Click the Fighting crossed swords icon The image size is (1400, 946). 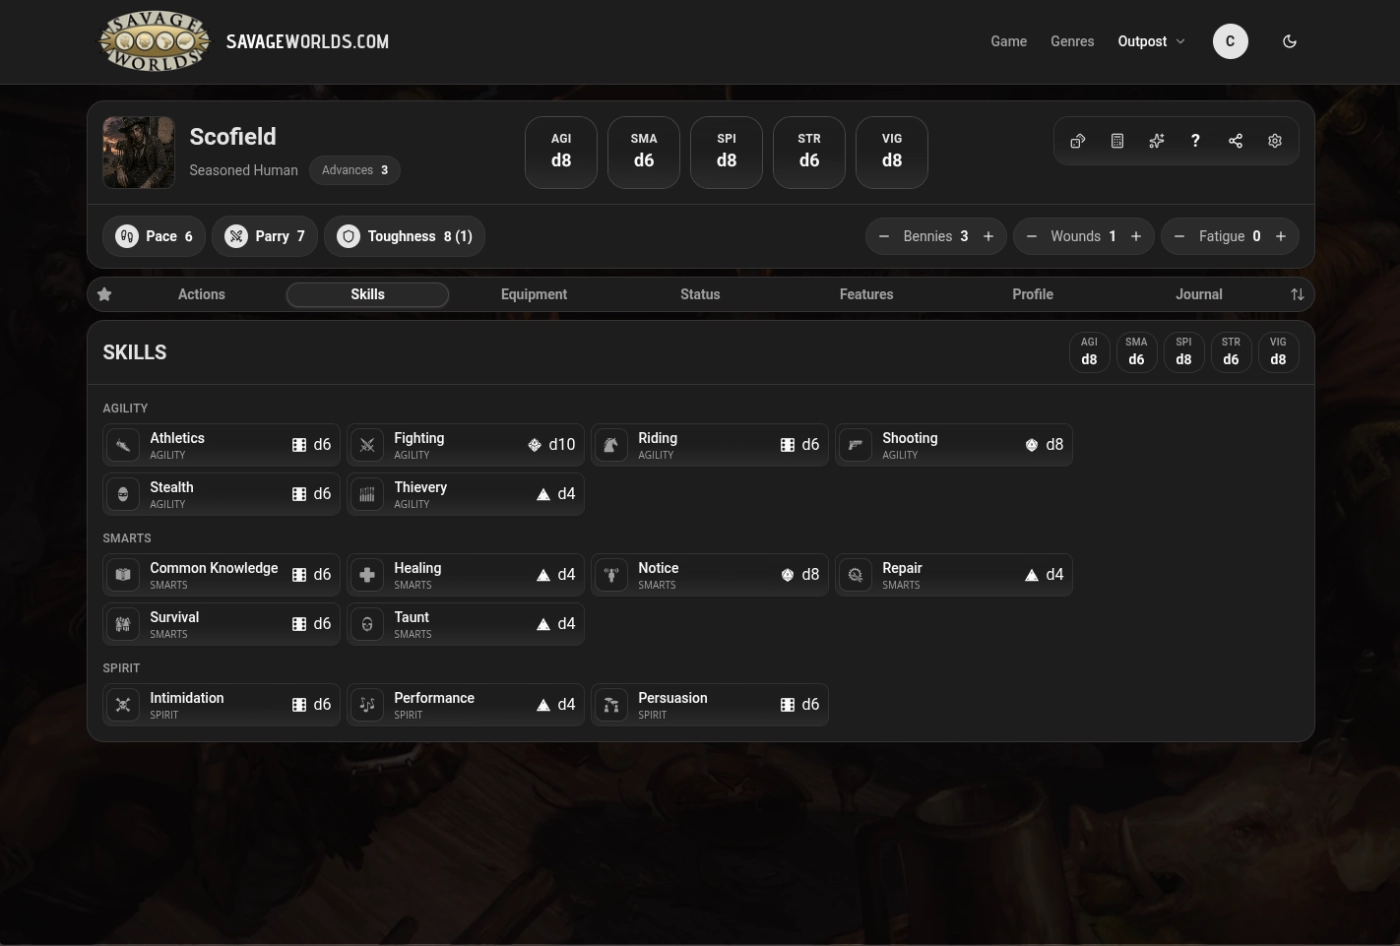tap(367, 445)
